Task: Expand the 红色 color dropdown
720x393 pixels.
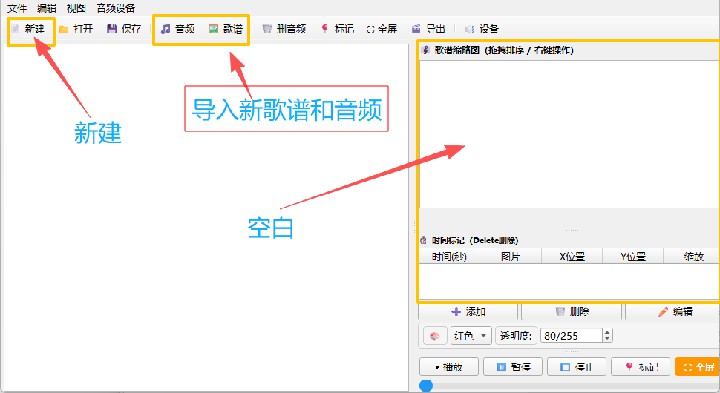Action: coord(471,336)
